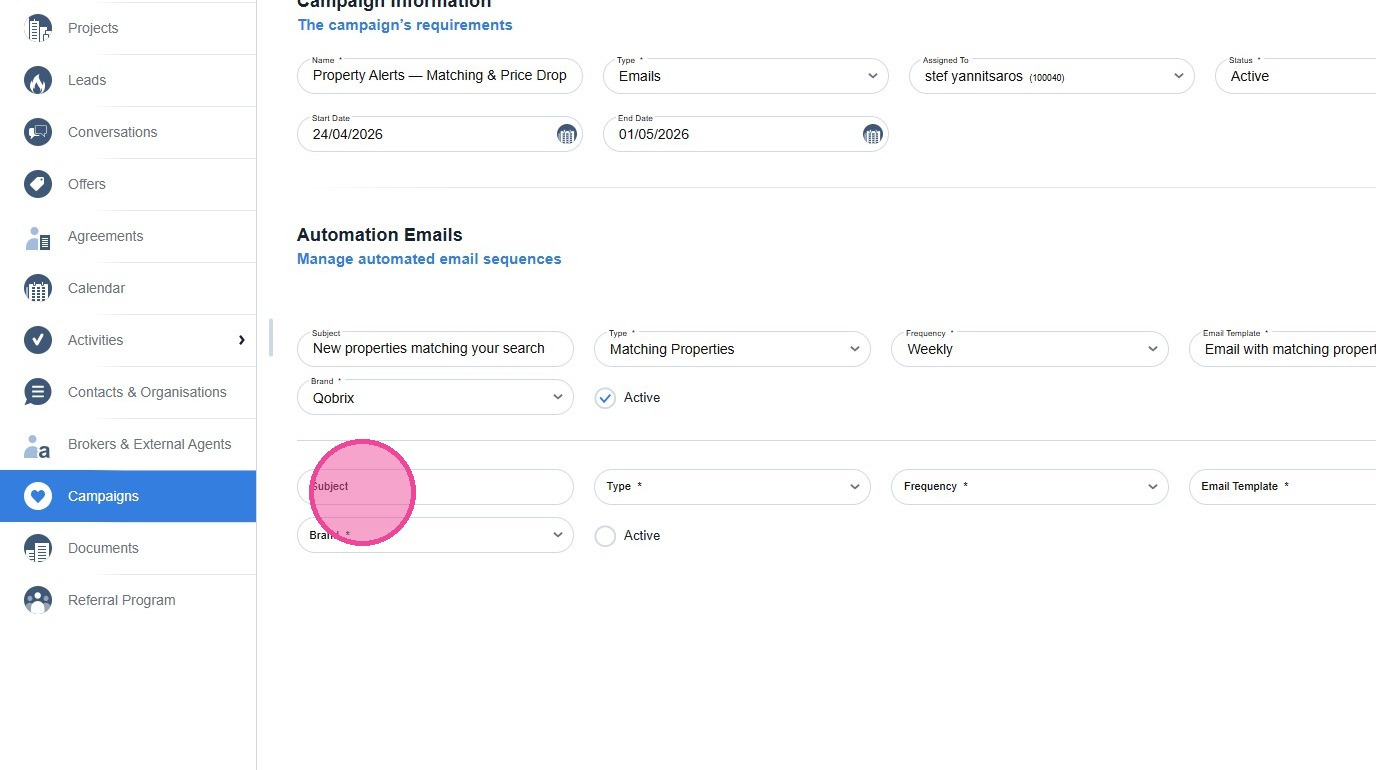
Task: Open Brand dropdown showing Qobrix
Action: click(435, 398)
